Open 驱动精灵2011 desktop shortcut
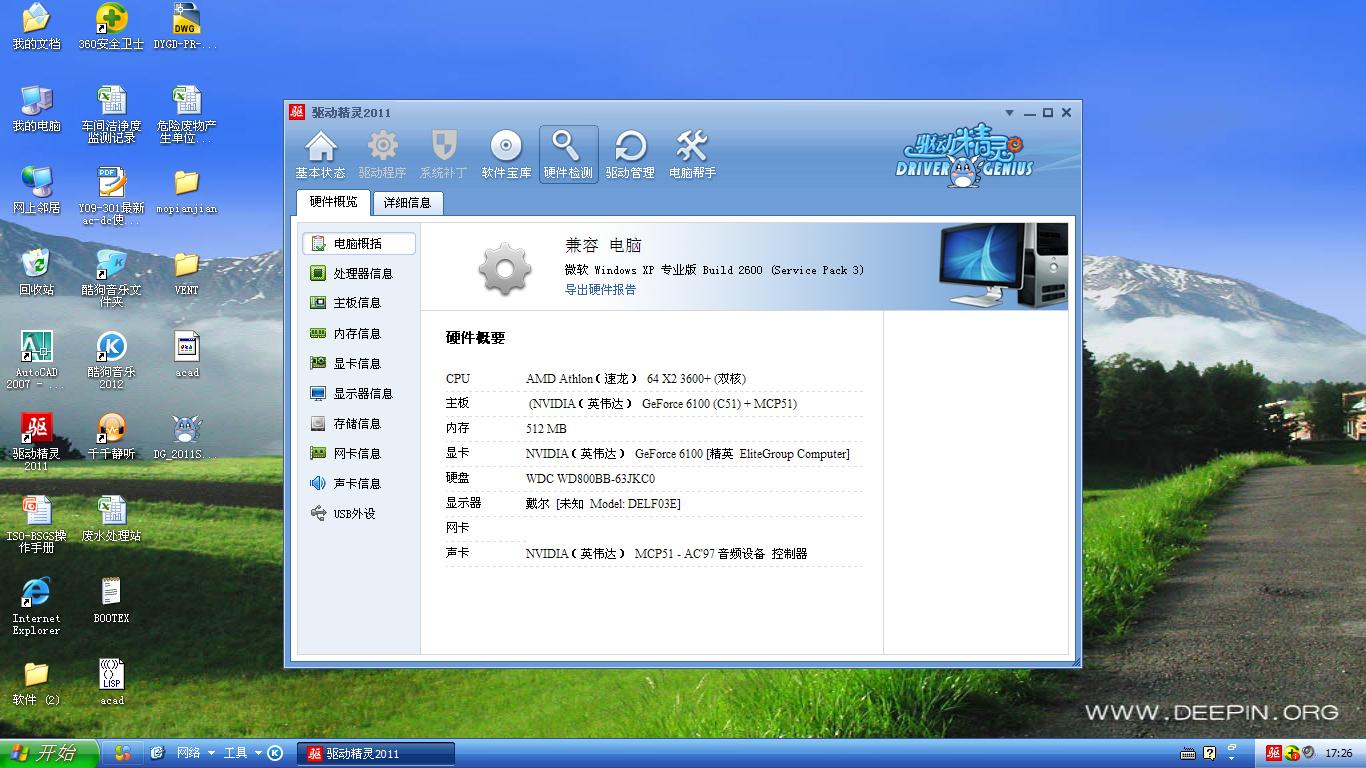 click(x=36, y=443)
